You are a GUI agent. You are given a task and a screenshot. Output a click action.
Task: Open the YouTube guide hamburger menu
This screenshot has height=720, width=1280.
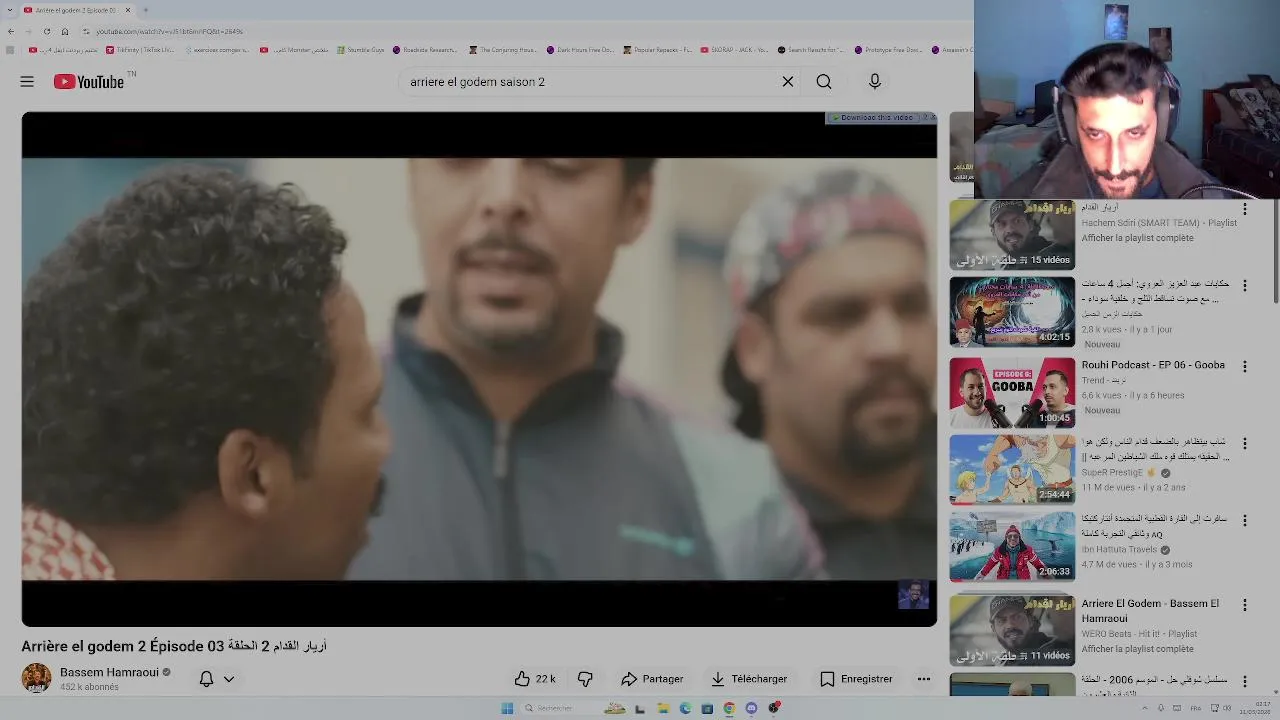coord(27,82)
